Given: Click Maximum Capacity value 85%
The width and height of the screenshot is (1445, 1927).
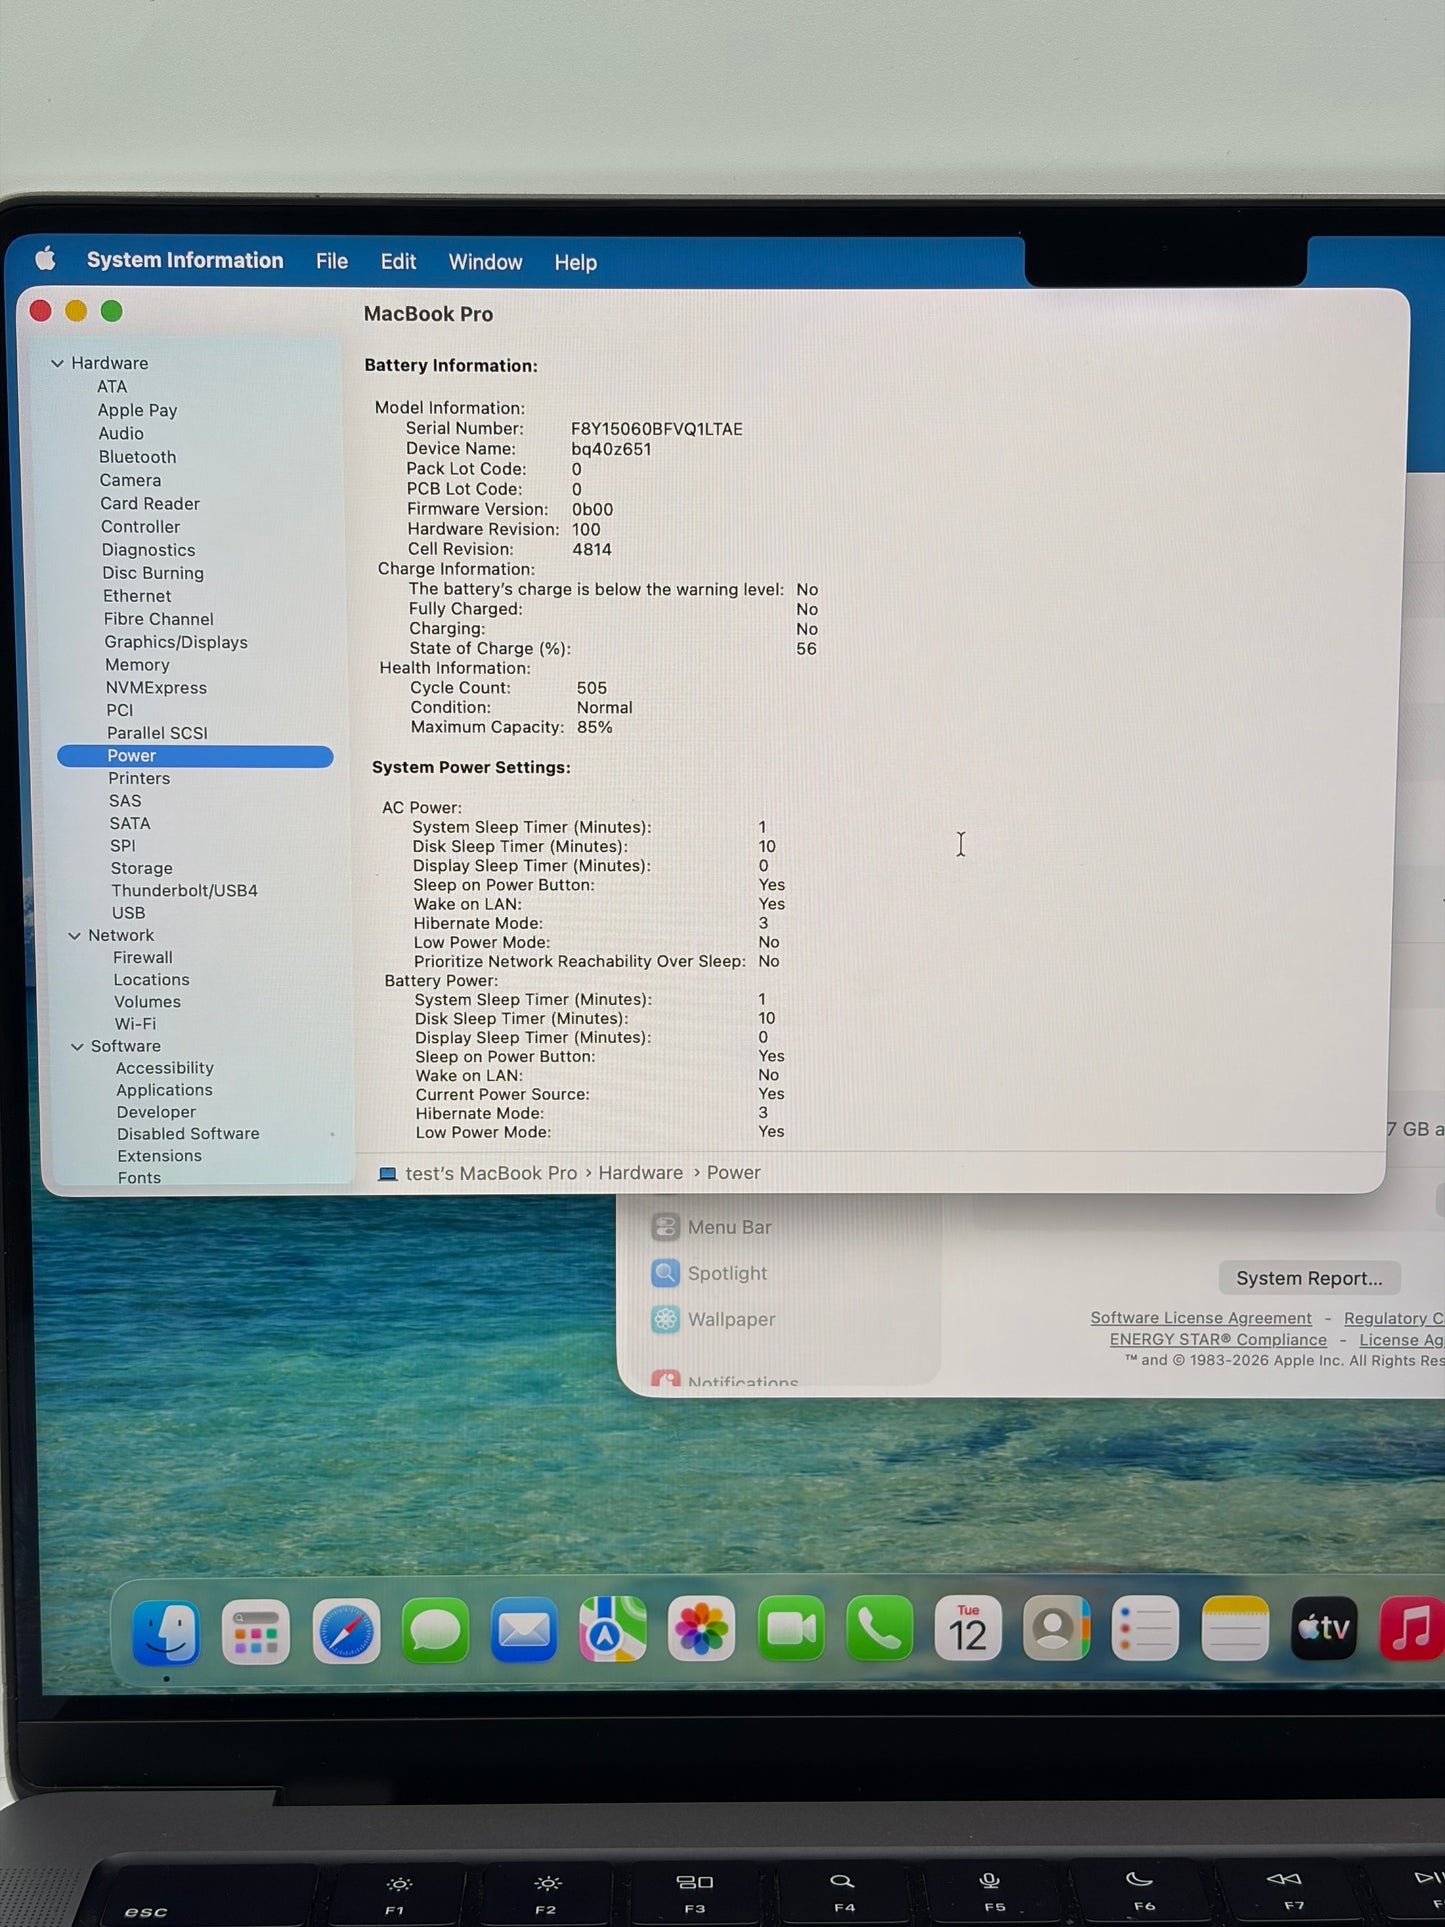Looking at the screenshot, I should (594, 728).
